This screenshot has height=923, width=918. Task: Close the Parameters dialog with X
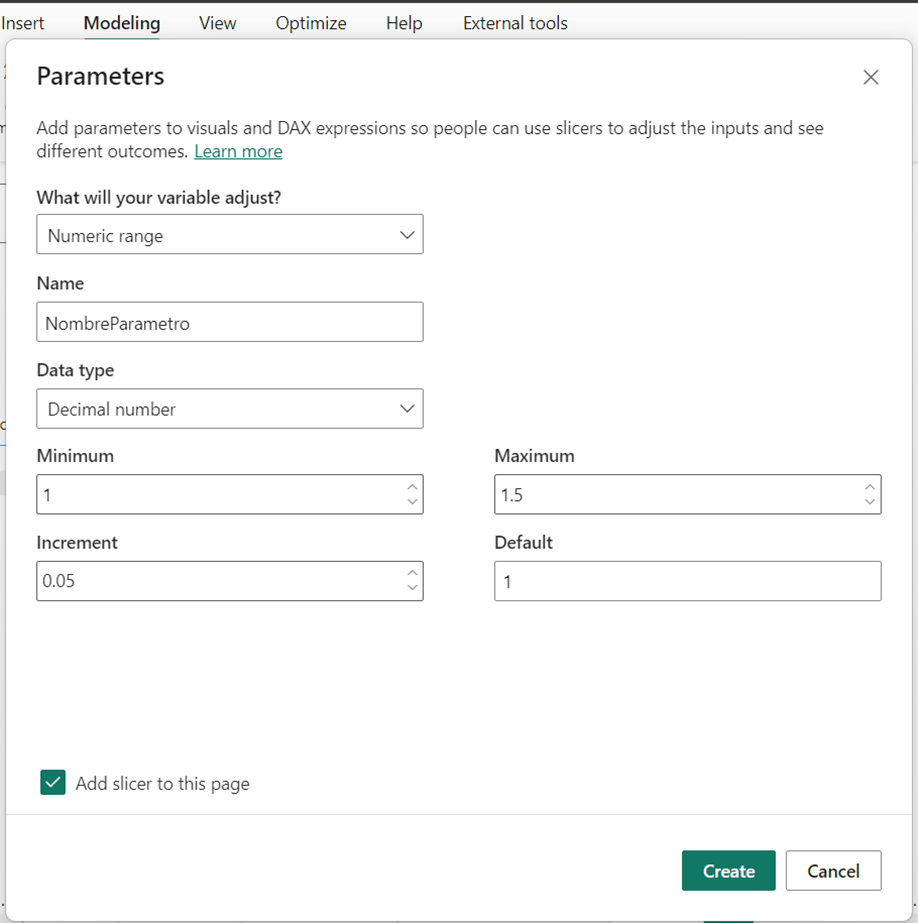coord(870,77)
